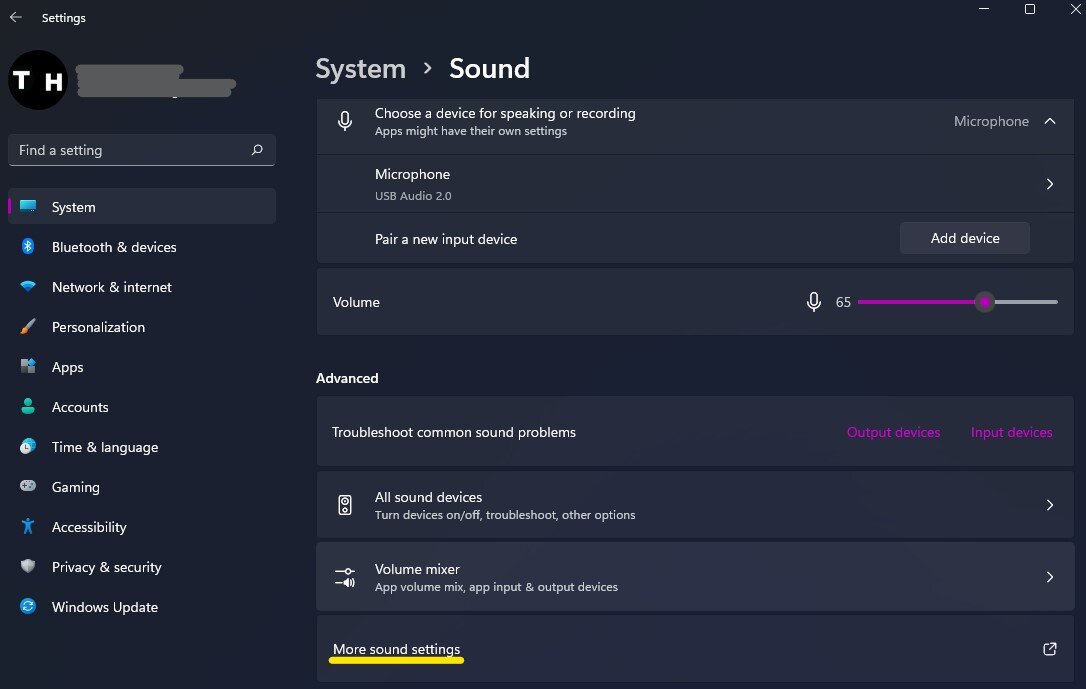The height and width of the screenshot is (689, 1086).
Task: Click the search magnifier icon
Action: click(257, 150)
